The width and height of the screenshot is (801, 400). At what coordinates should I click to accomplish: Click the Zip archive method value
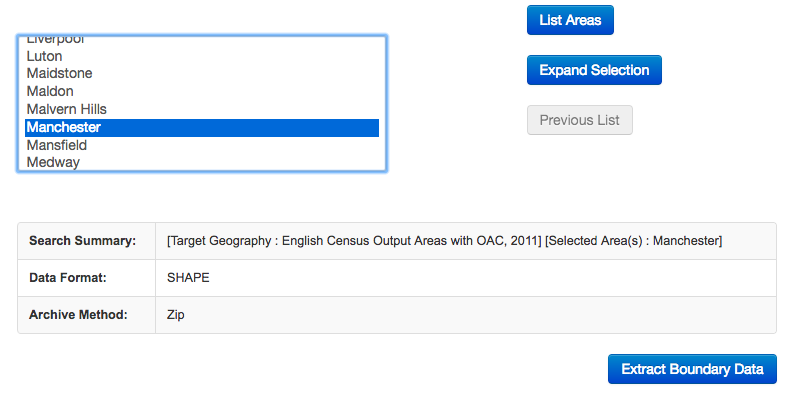click(x=175, y=315)
